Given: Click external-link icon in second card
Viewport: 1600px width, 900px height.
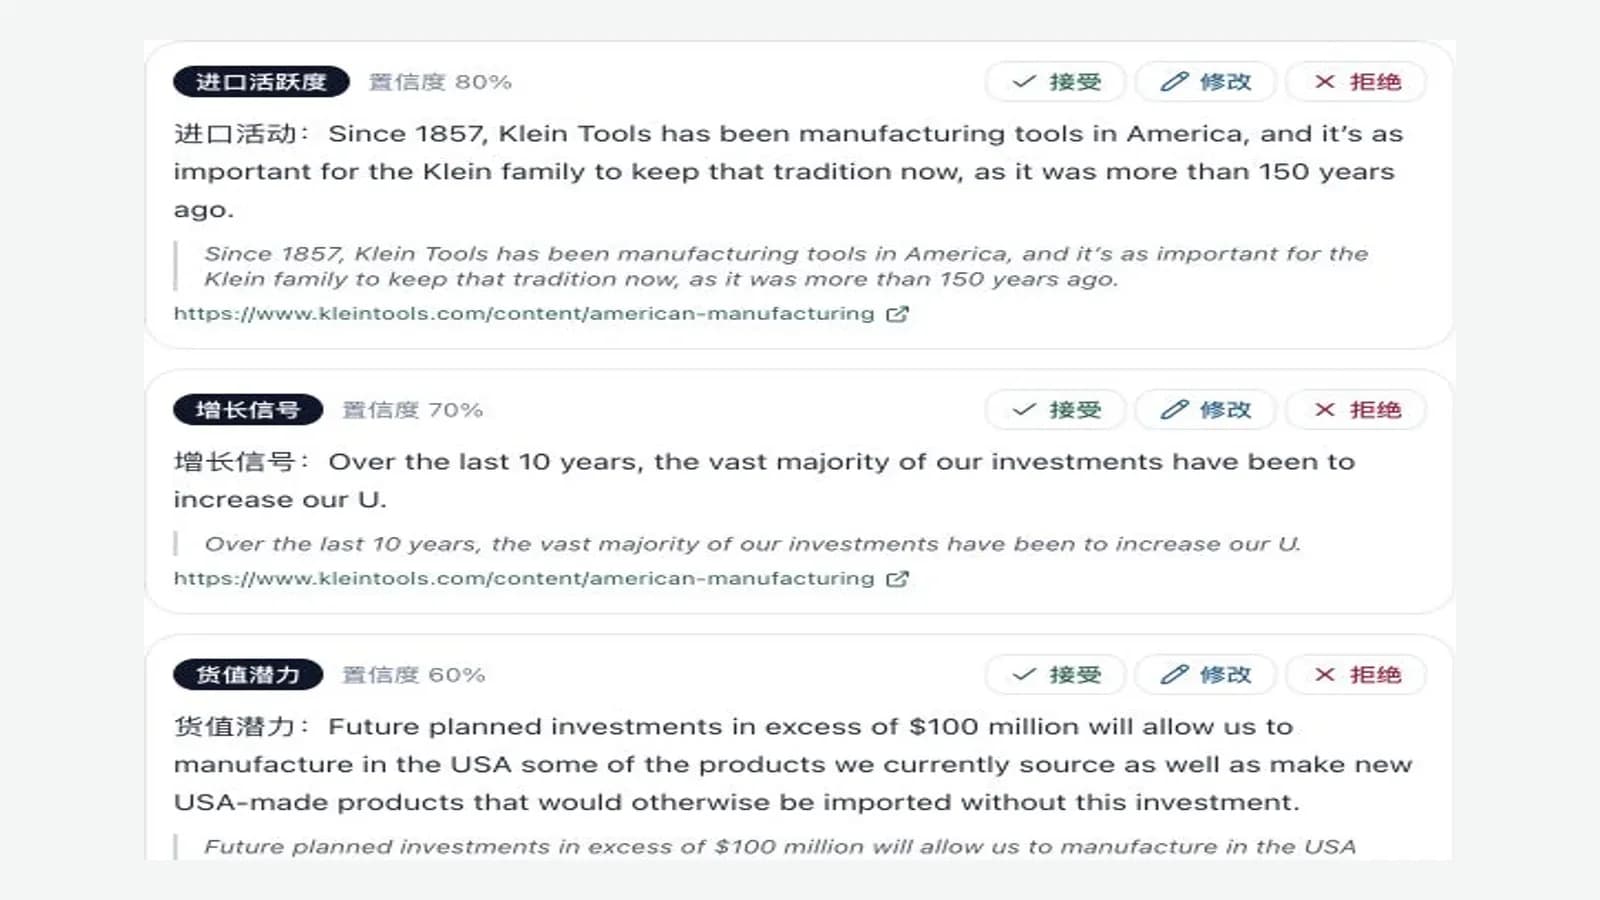Looking at the screenshot, I should [x=897, y=579].
